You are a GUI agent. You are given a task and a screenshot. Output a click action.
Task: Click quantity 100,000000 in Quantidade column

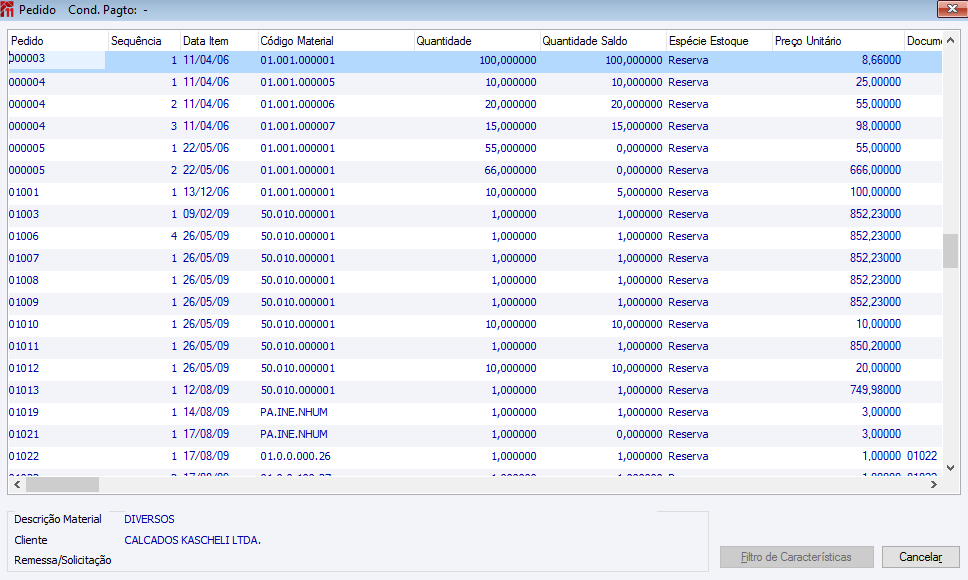click(x=508, y=60)
